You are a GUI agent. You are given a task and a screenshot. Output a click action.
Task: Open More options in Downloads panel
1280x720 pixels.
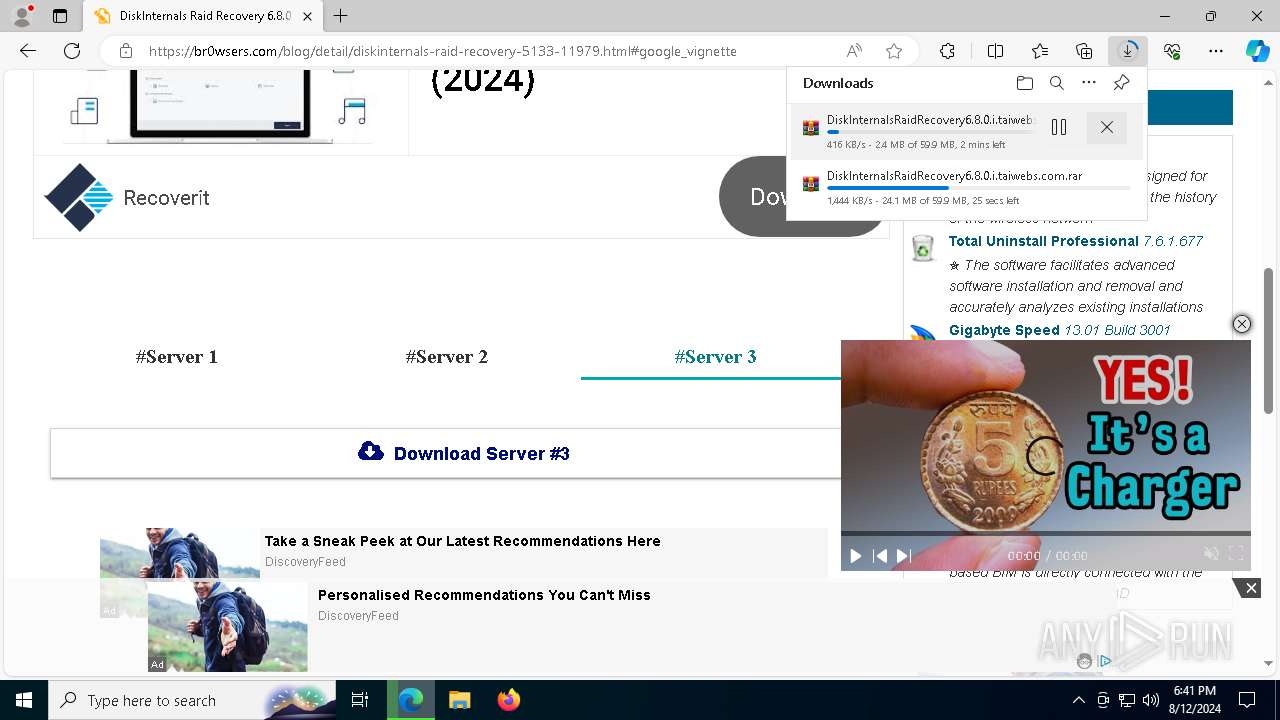pyautogui.click(x=1089, y=83)
